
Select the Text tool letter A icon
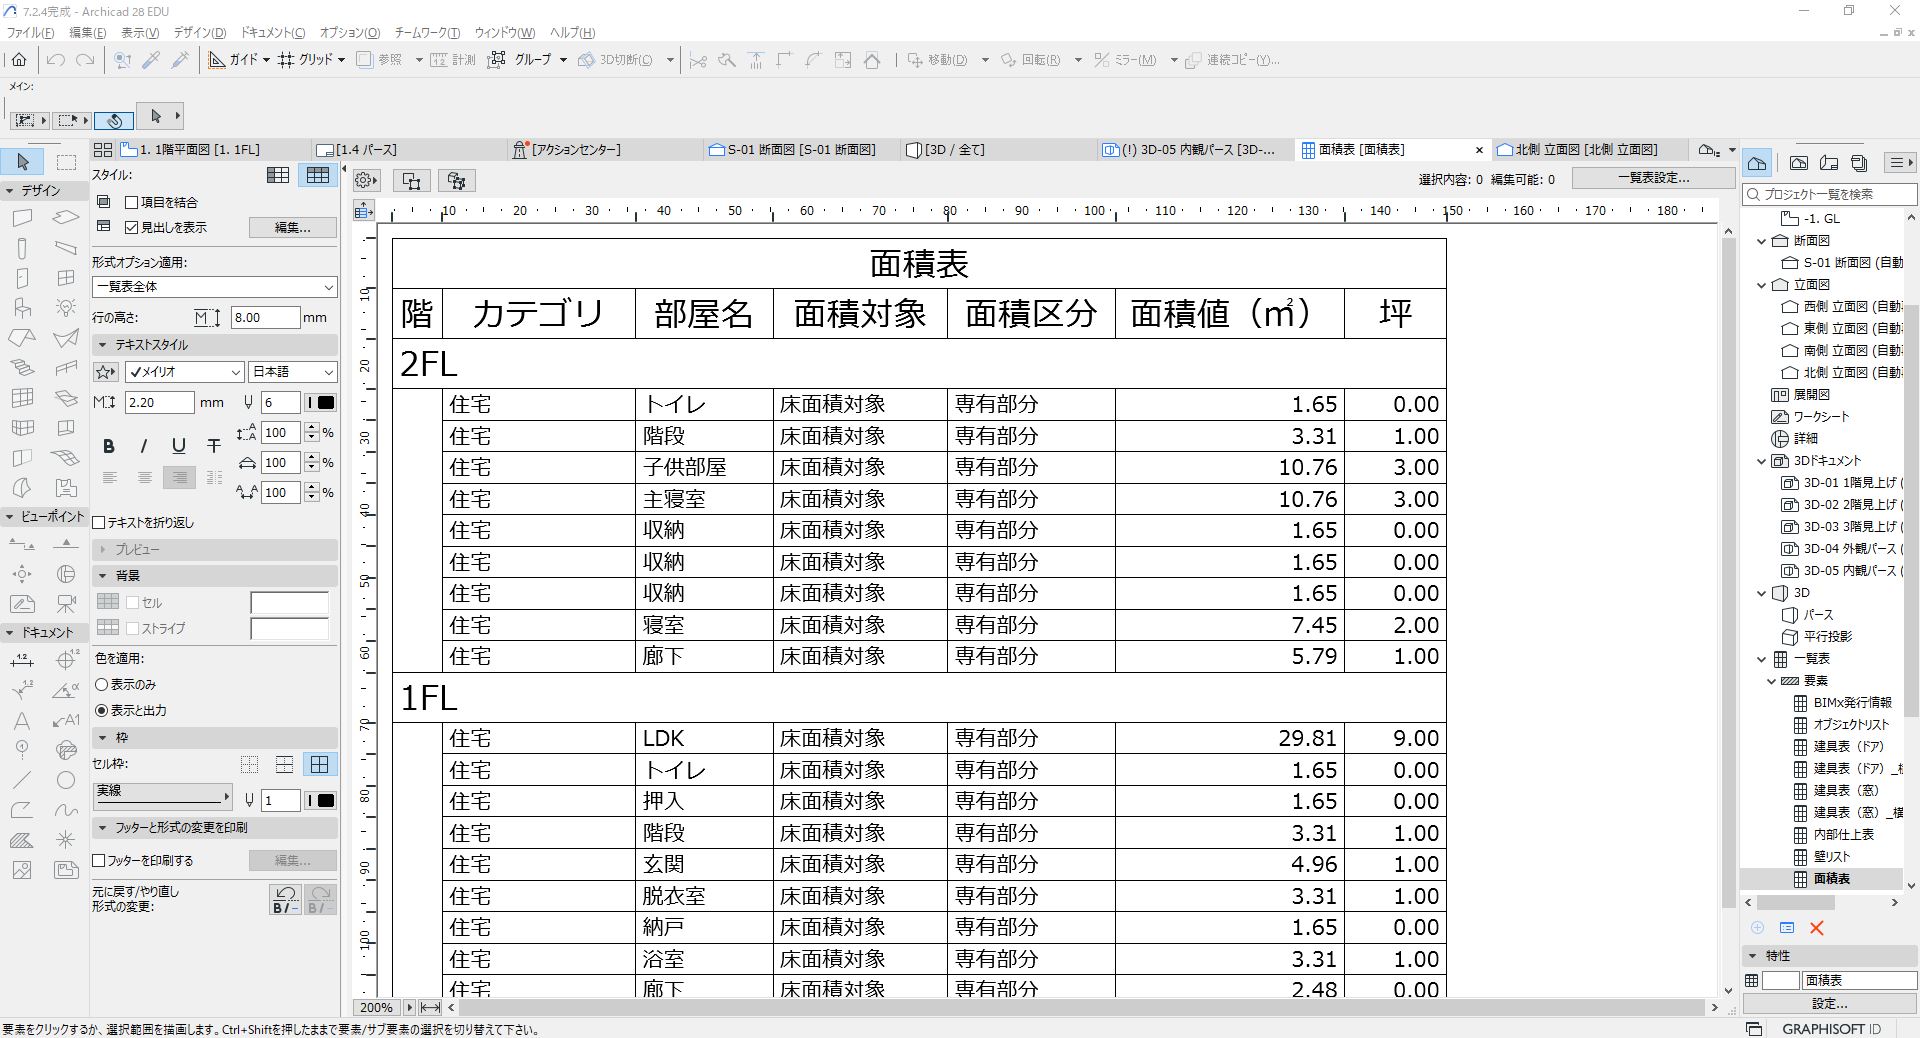[22, 720]
